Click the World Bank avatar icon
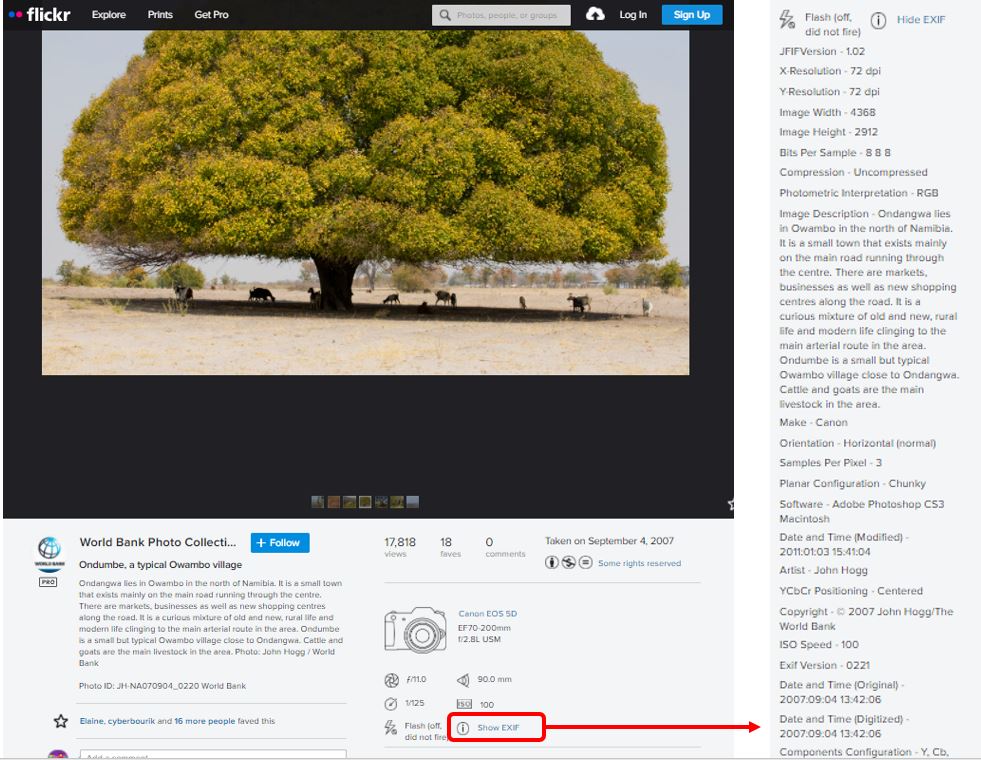 point(48,550)
